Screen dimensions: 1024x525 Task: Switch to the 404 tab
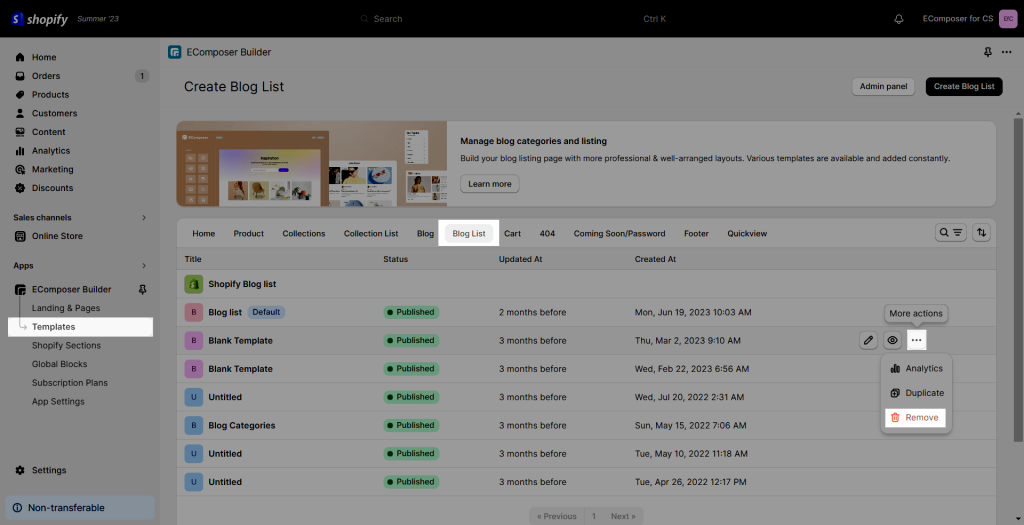pos(547,233)
